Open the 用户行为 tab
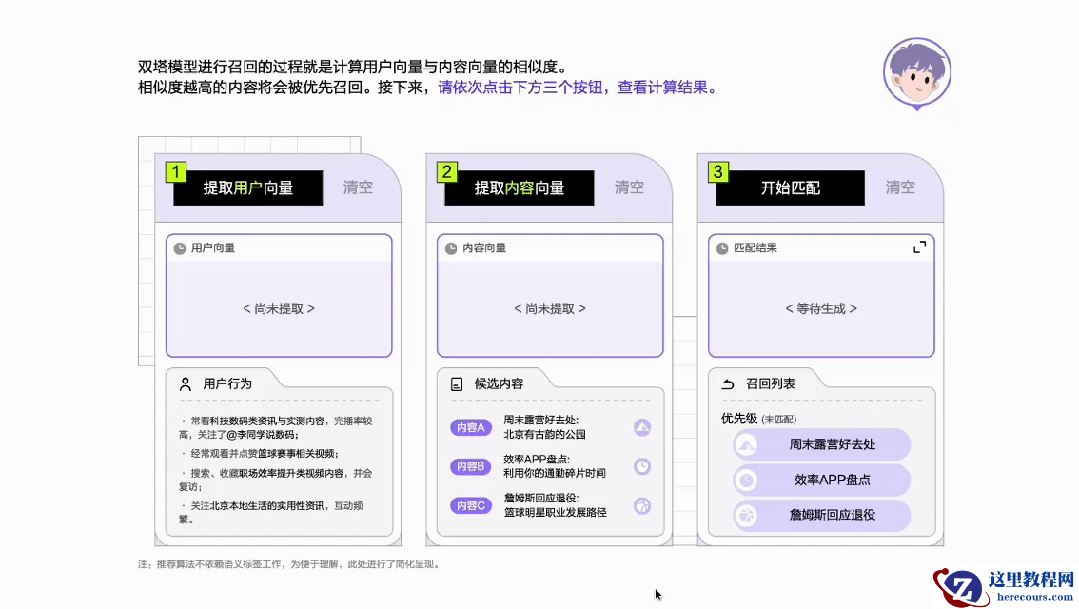 point(227,383)
